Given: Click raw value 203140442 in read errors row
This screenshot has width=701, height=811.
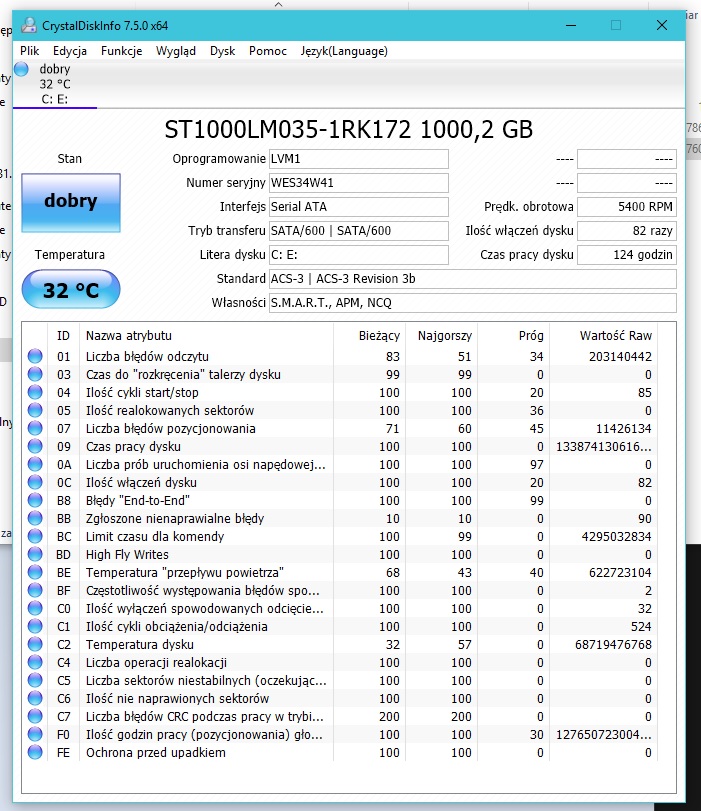Looking at the screenshot, I should coord(620,356).
